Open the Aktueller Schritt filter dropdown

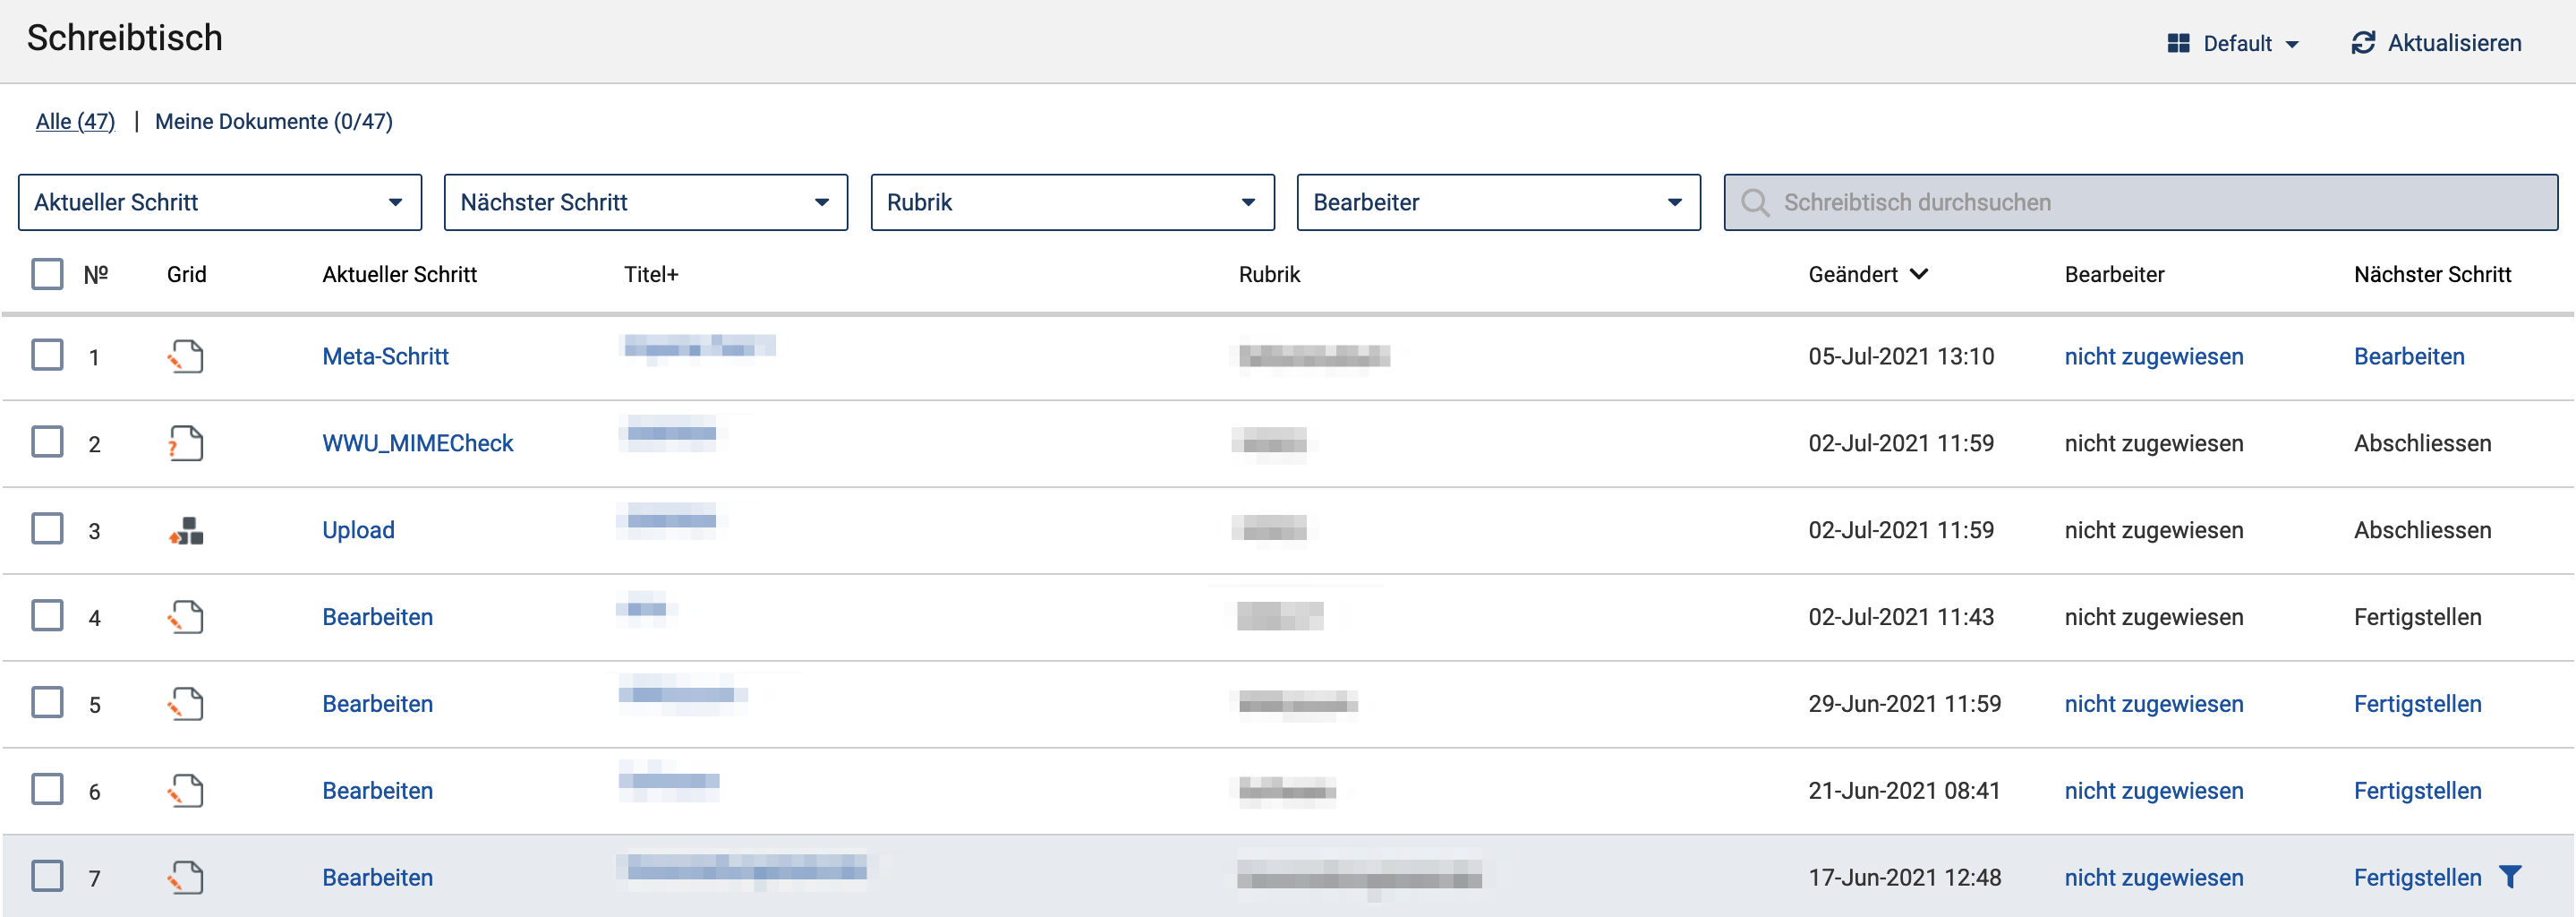(x=220, y=202)
